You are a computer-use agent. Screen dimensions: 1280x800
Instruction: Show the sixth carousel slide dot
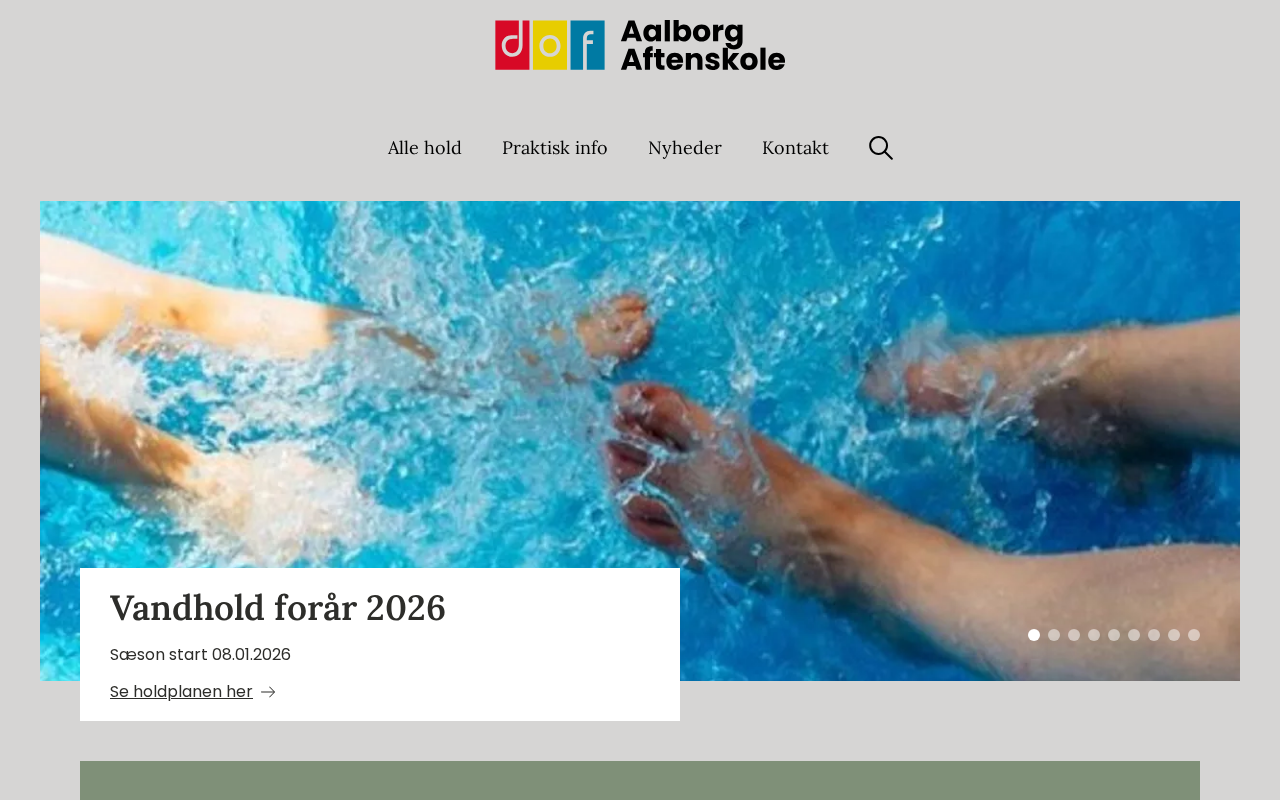click(1134, 635)
